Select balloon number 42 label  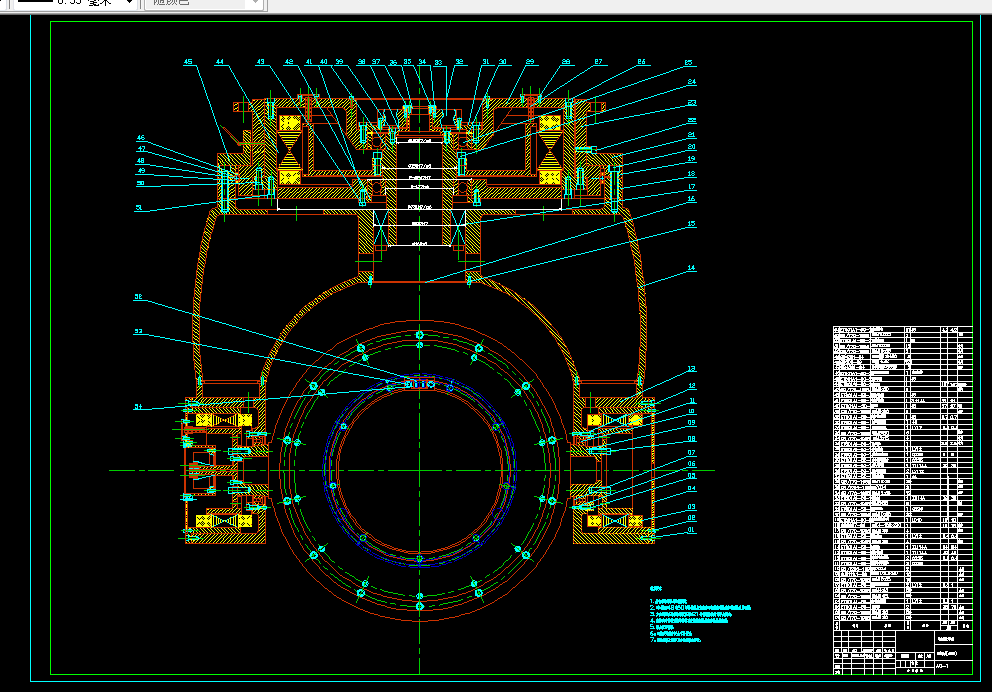click(x=289, y=62)
